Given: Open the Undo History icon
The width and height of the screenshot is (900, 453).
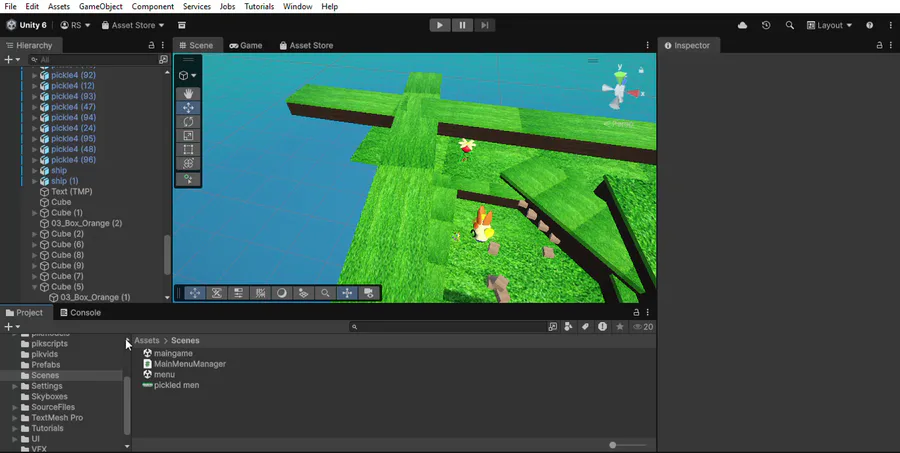Looking at the screenshot, I should point(766,25).
